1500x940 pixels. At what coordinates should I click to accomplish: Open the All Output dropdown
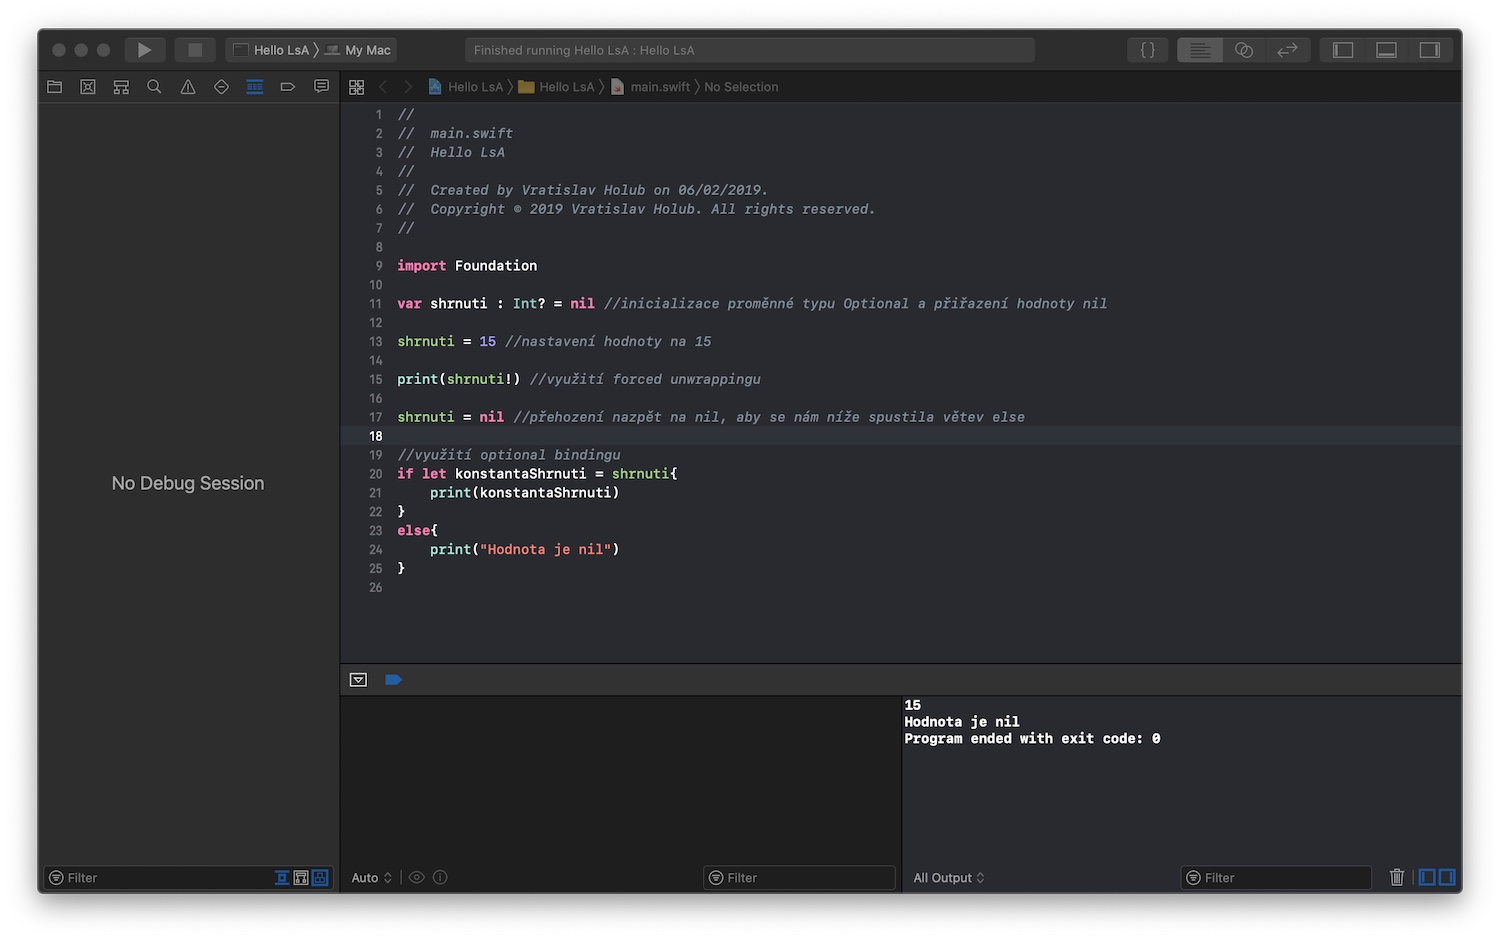pyautogui.click(x=948, y=878)
